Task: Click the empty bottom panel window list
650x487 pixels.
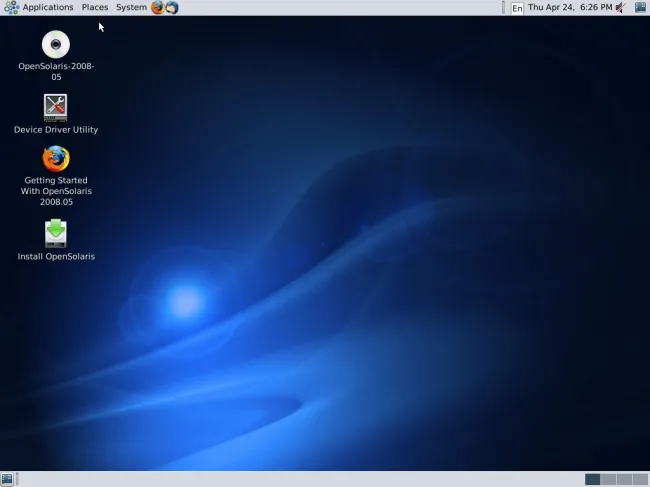Action: (x=300, y=479)
